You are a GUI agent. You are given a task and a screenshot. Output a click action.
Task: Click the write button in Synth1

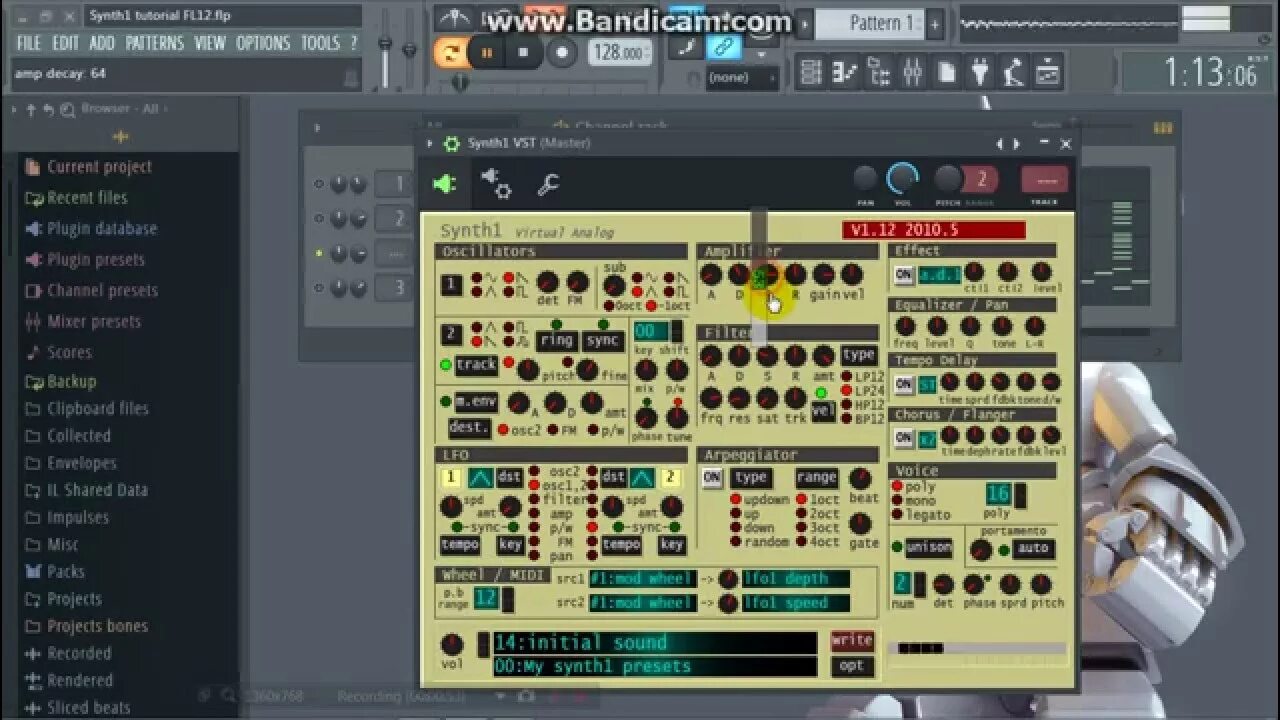pos(852,641)
